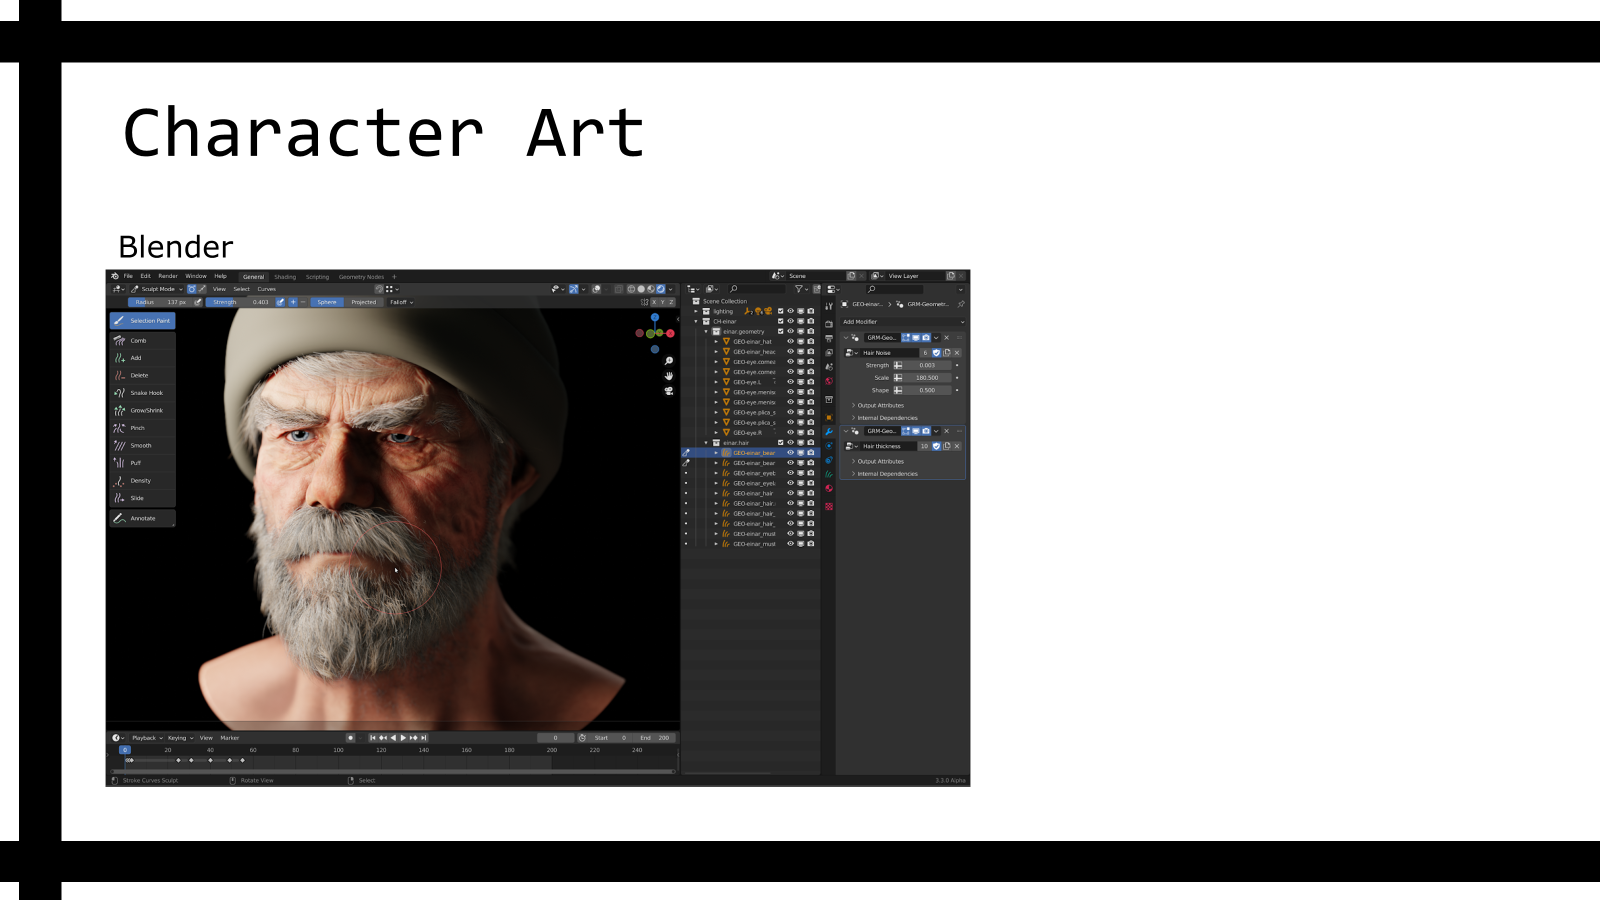Expand Output Attributes under Hair Noise

click(880, 405)
